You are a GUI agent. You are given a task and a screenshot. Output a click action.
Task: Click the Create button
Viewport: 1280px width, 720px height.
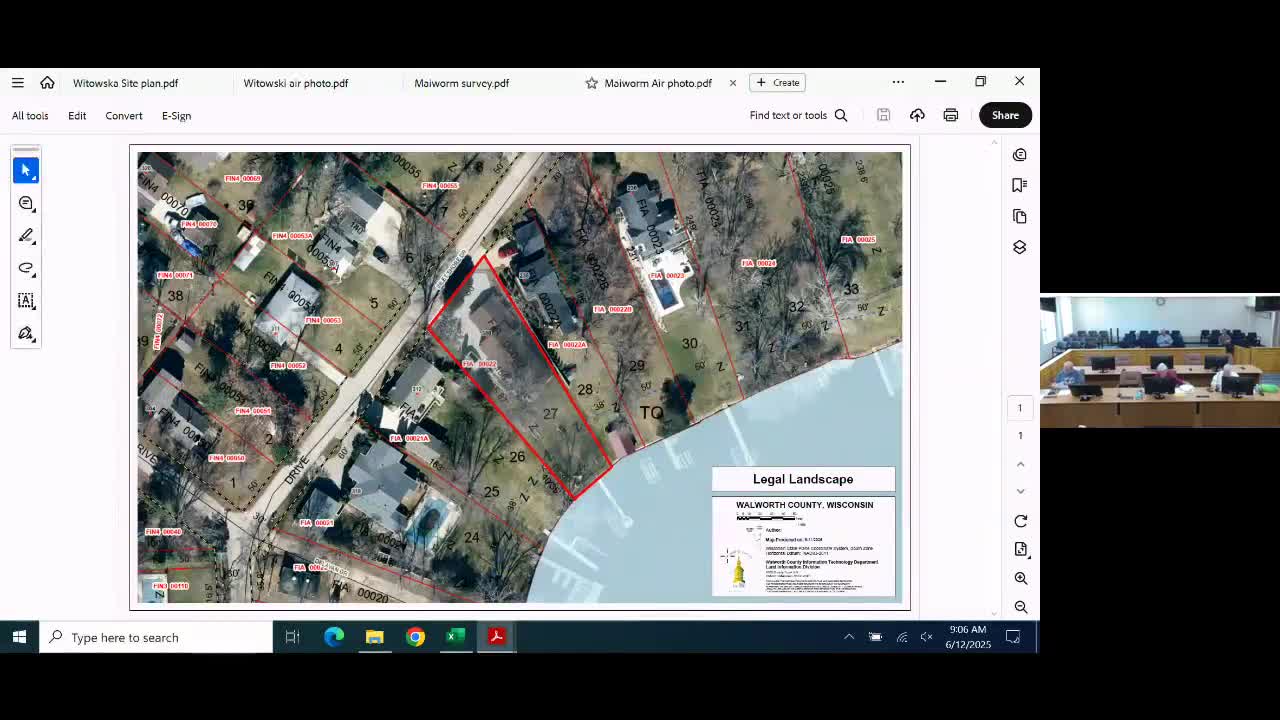(778, 82)
